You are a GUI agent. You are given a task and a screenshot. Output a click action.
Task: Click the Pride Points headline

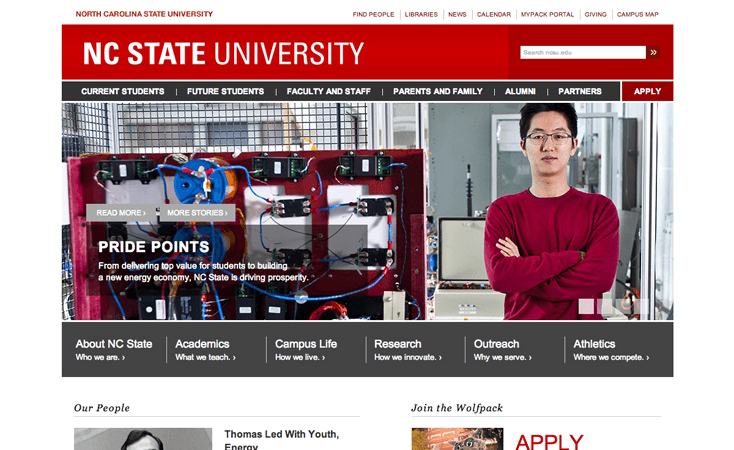[154, 247]
